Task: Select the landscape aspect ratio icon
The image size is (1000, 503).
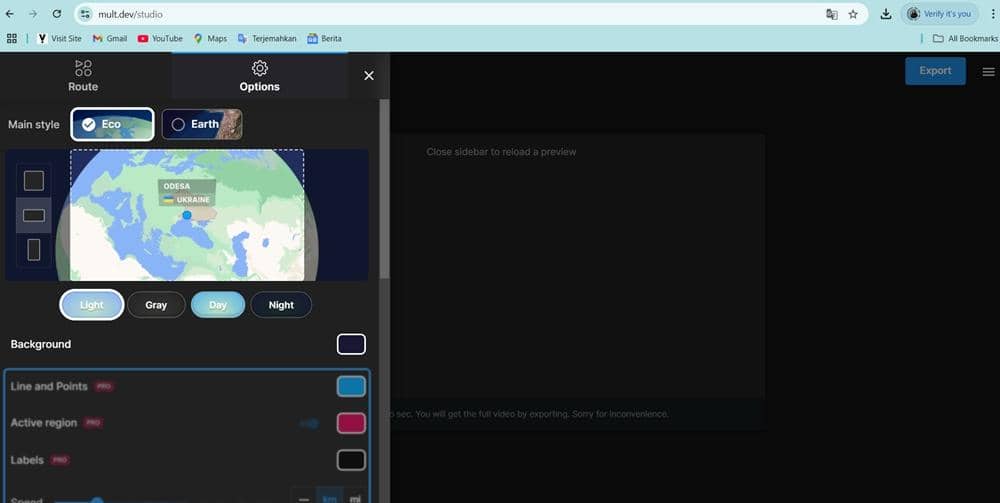Action: 34,215
